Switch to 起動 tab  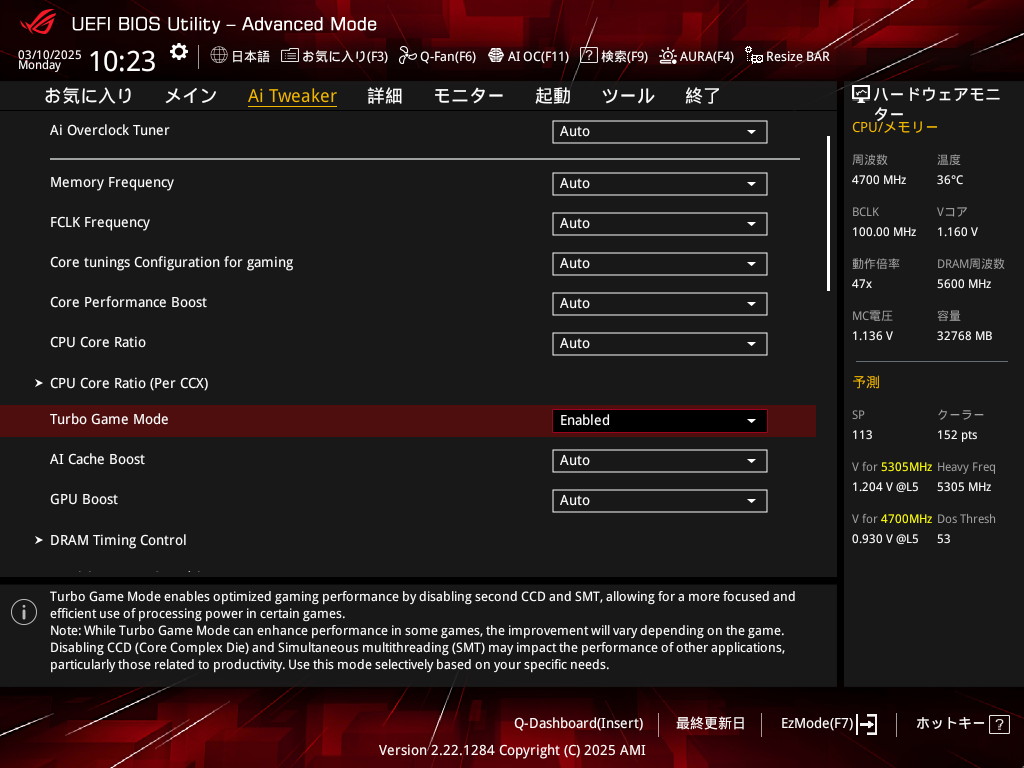tap(552, 96)
